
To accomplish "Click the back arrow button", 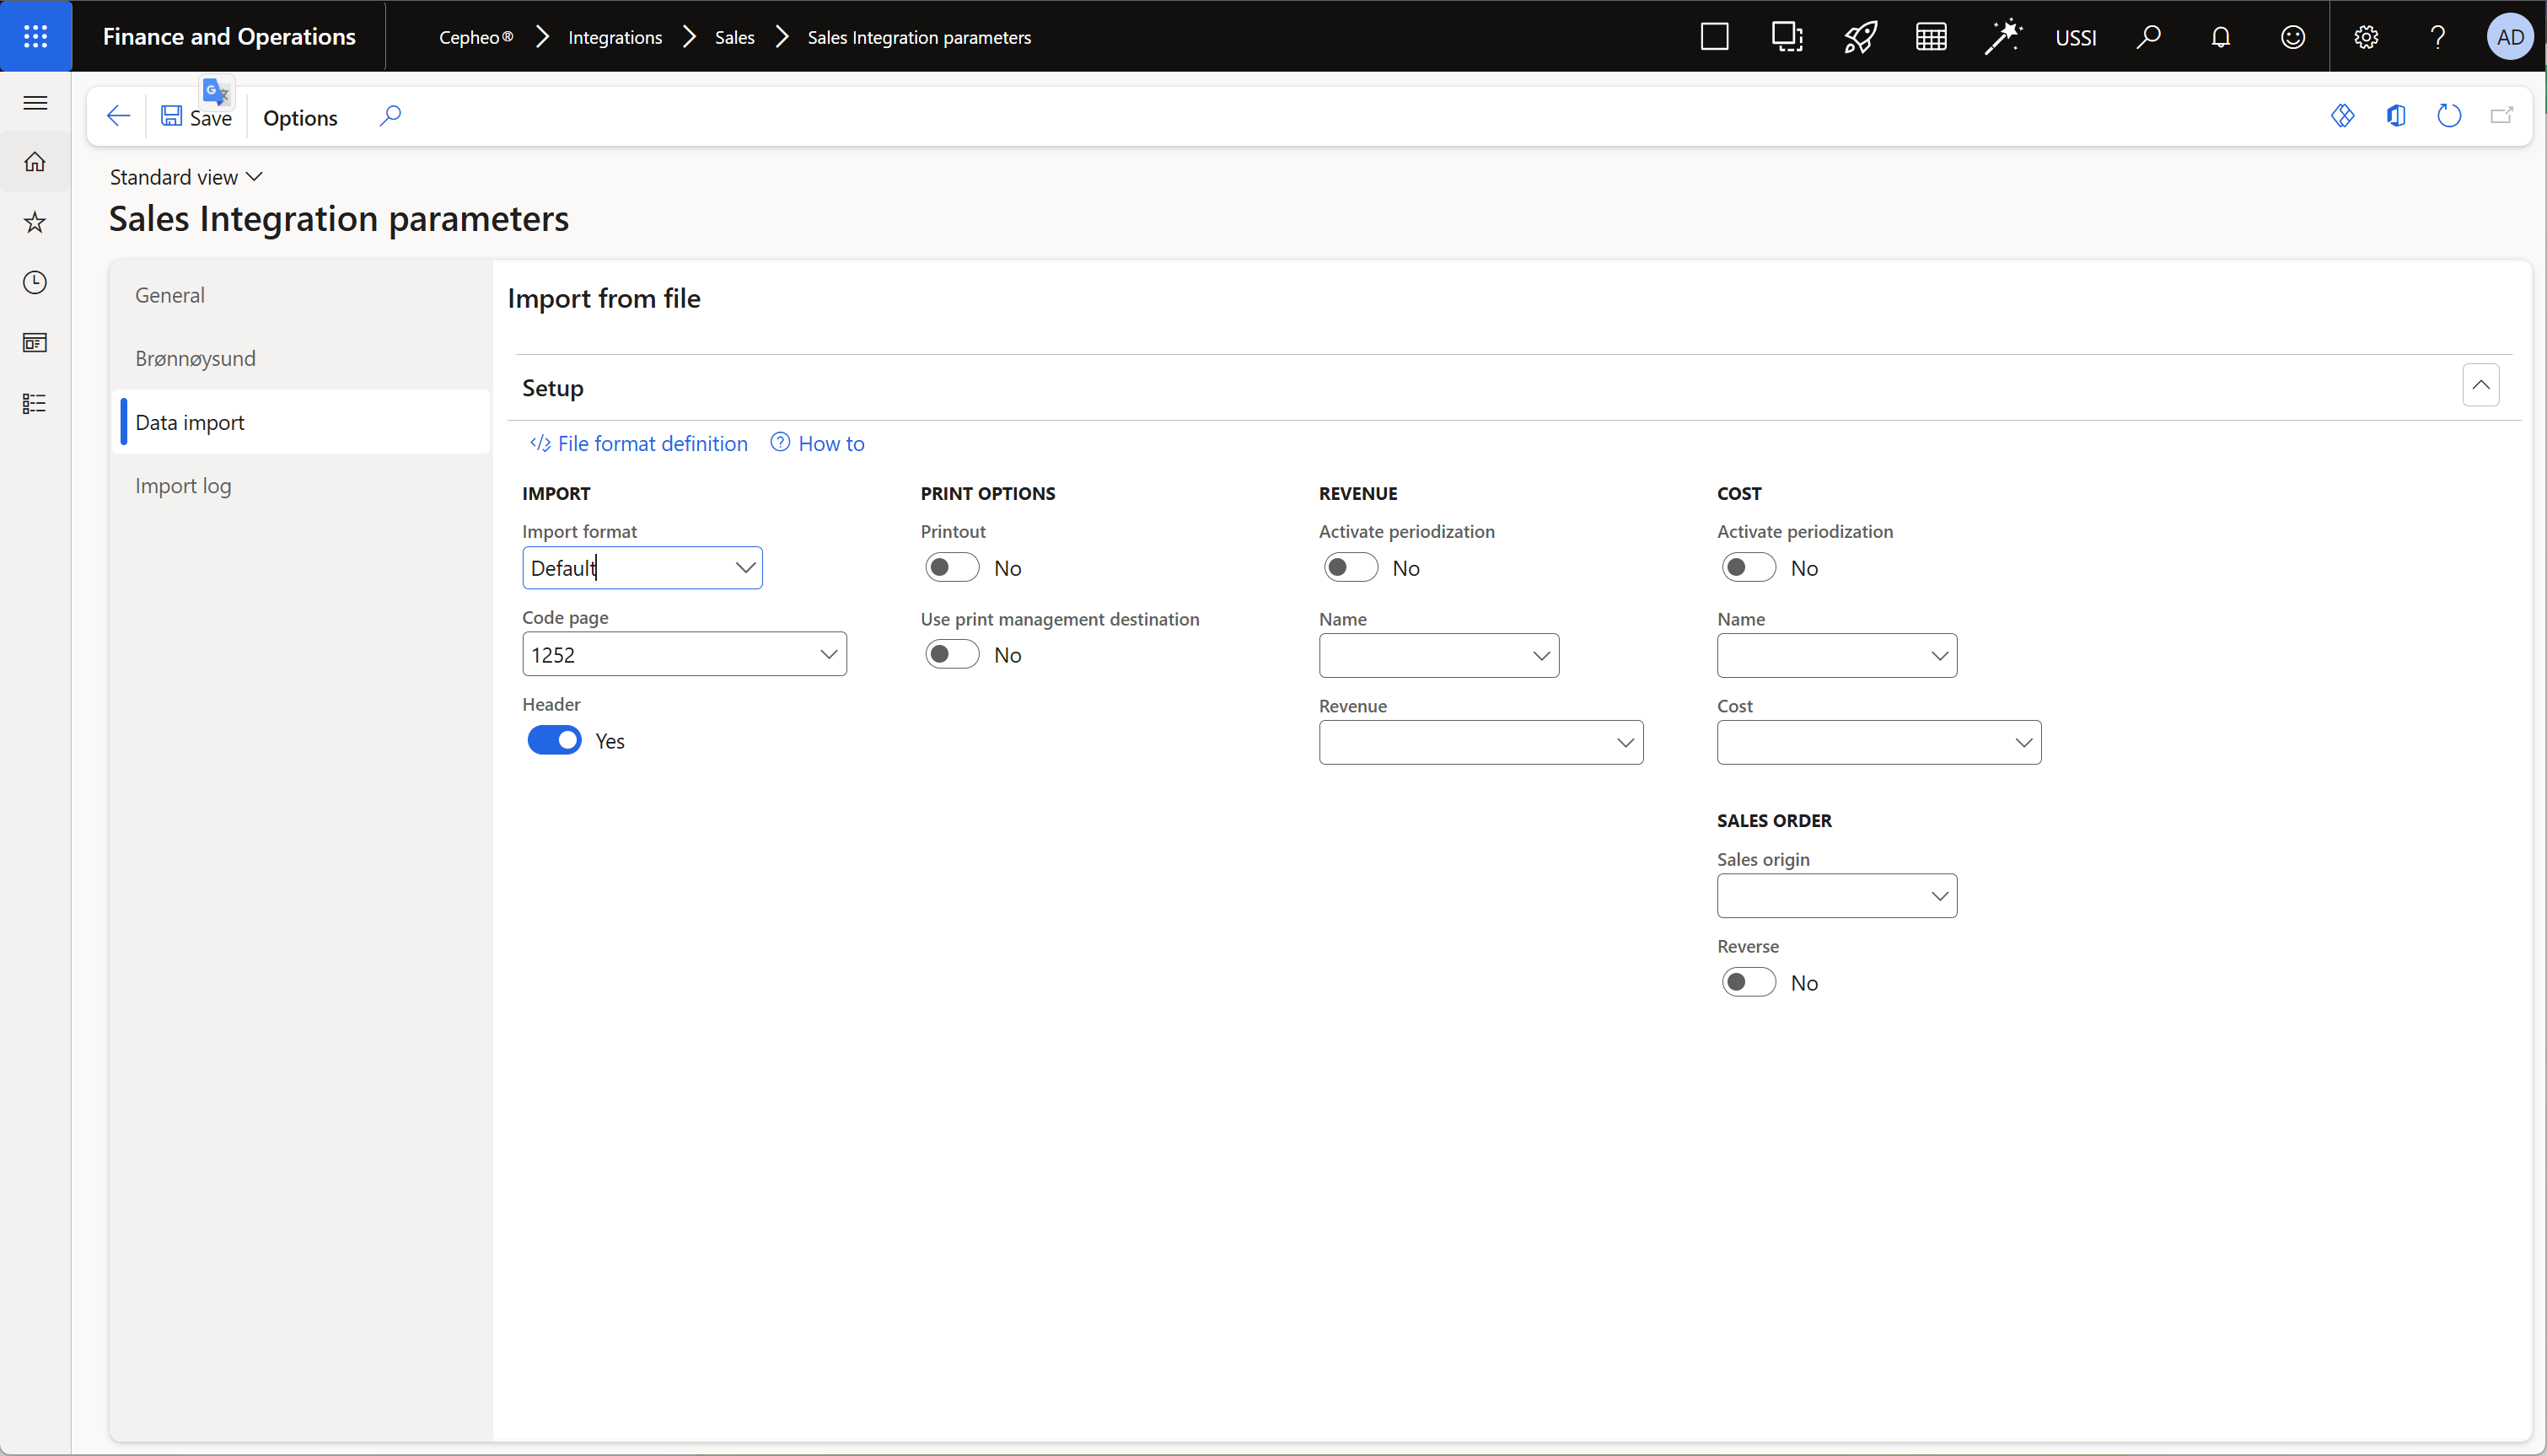I will pos(118,116).
